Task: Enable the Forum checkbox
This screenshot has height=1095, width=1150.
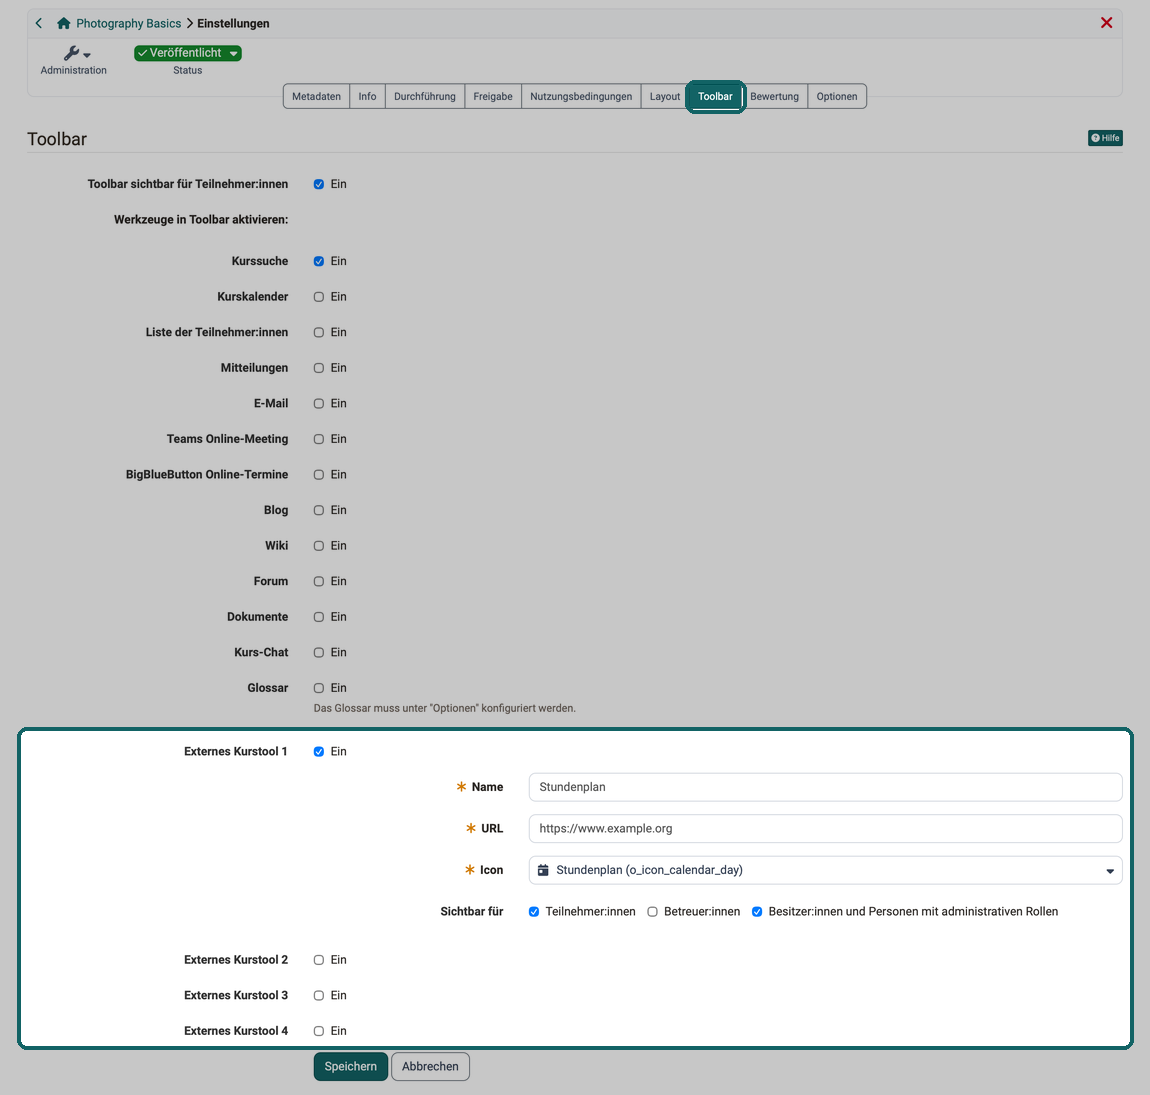Action: tap(318, 582)
